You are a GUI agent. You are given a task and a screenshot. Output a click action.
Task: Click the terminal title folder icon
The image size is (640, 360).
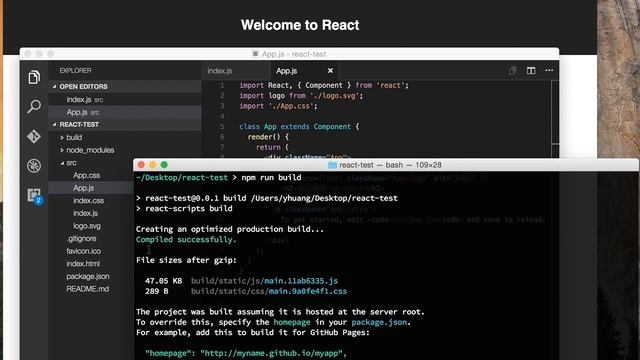[332, 165]
